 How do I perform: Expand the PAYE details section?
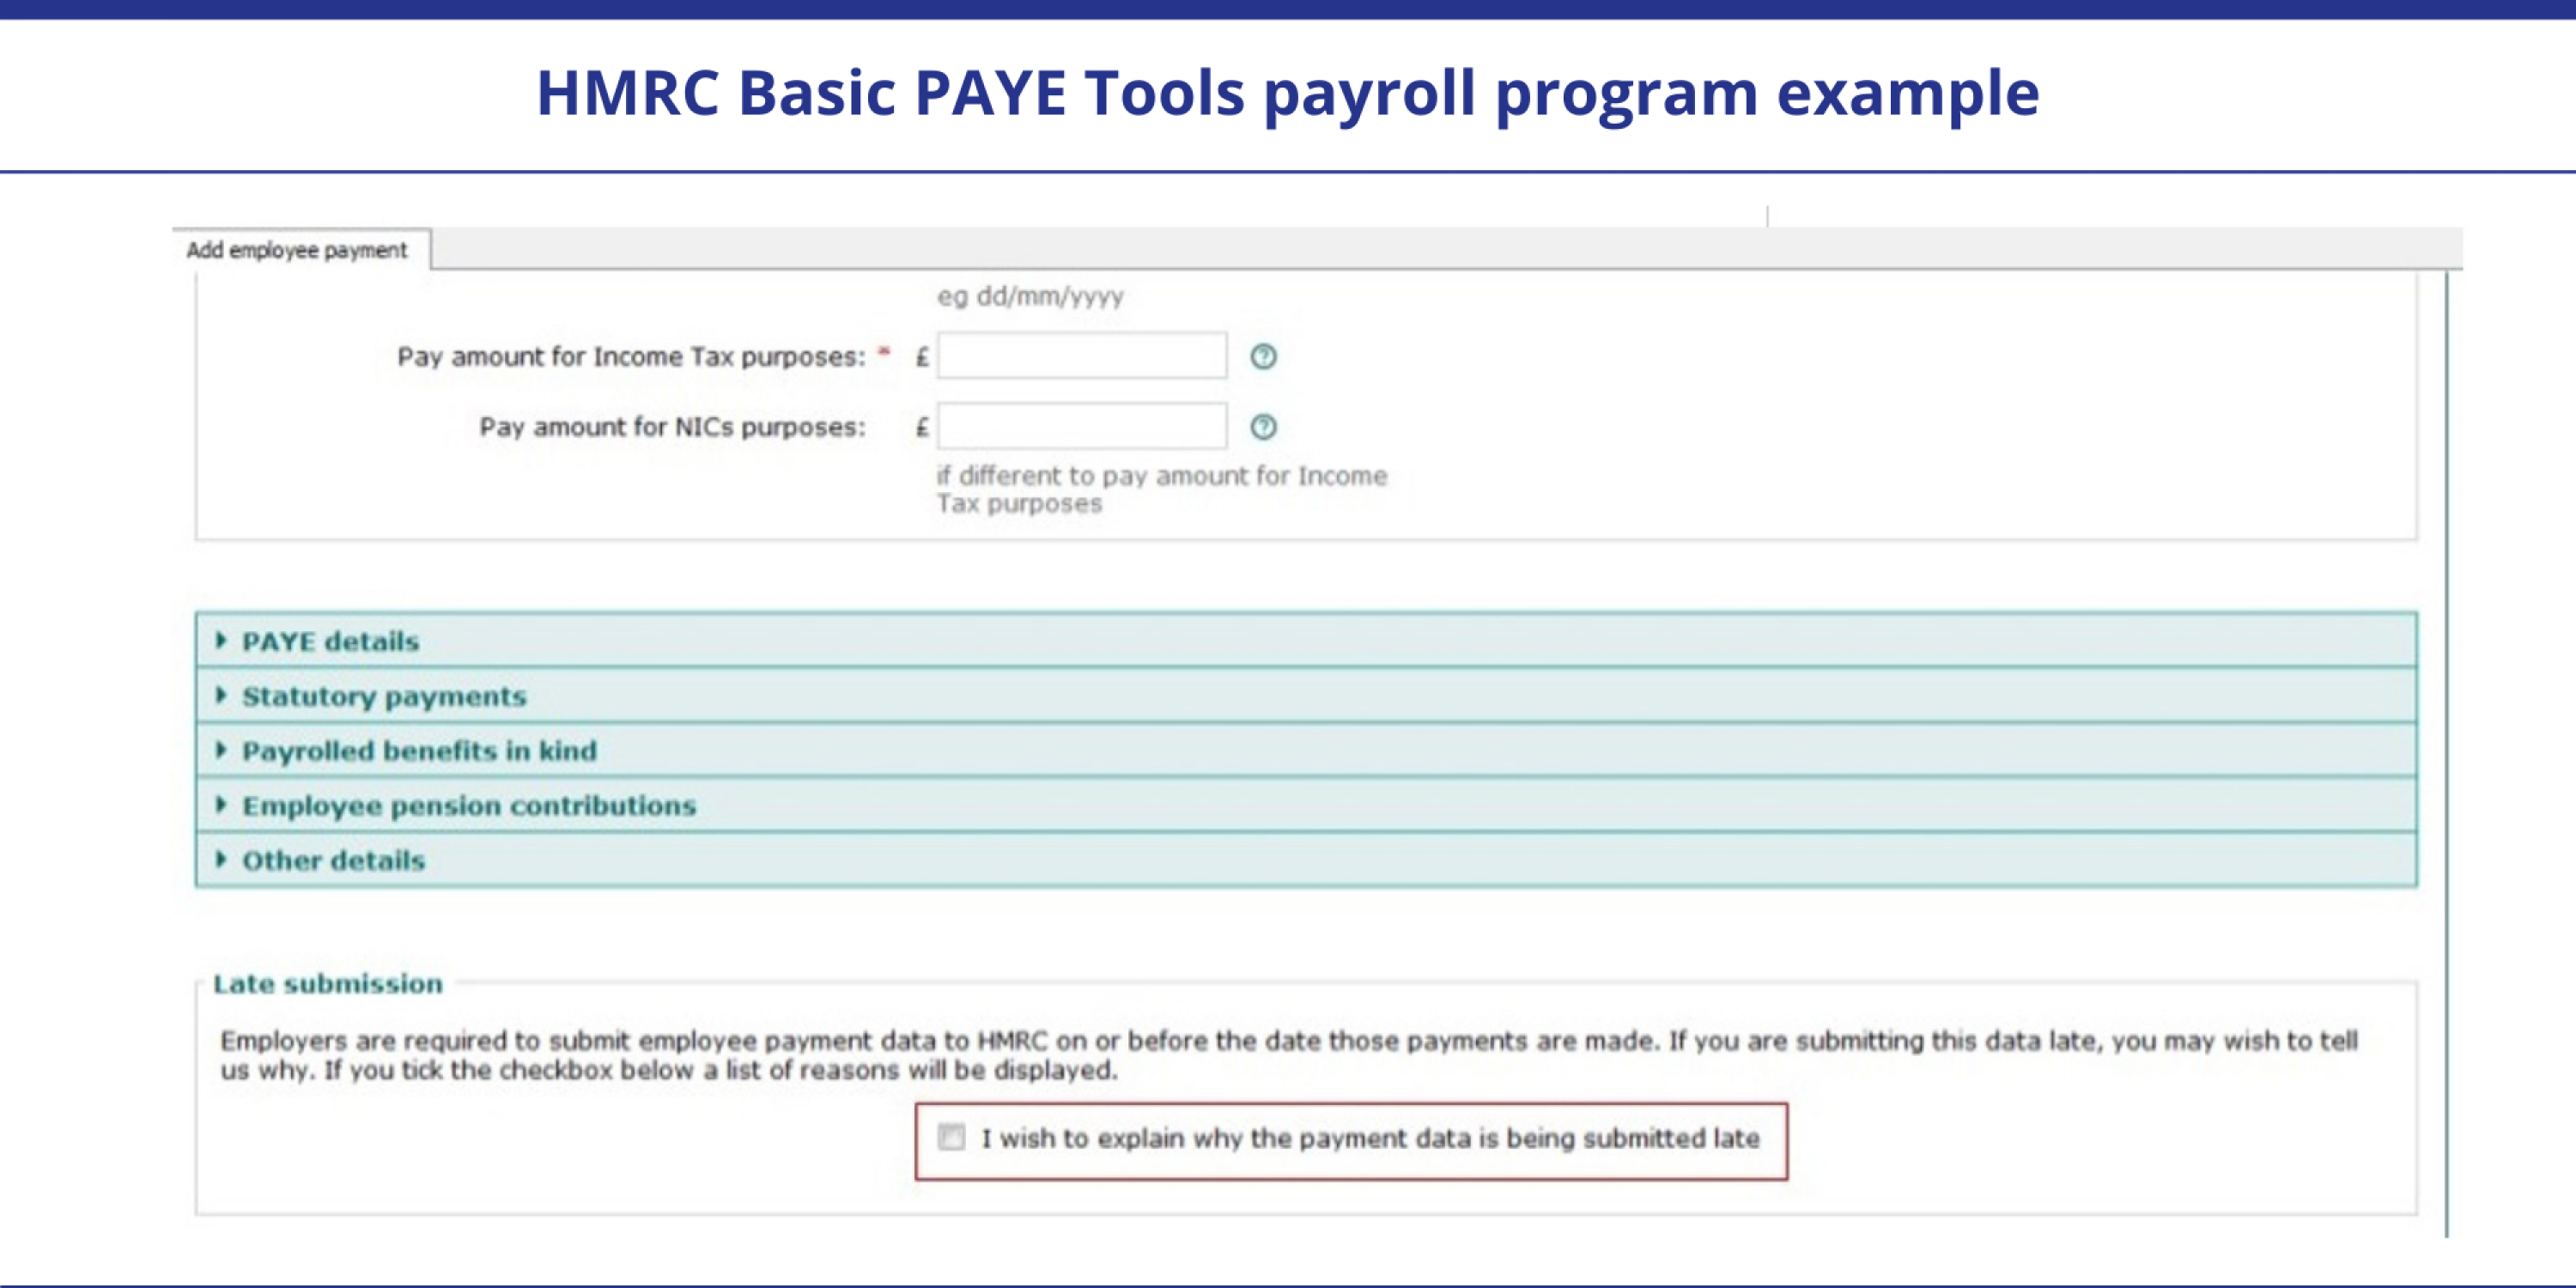[x=330, y=641]
